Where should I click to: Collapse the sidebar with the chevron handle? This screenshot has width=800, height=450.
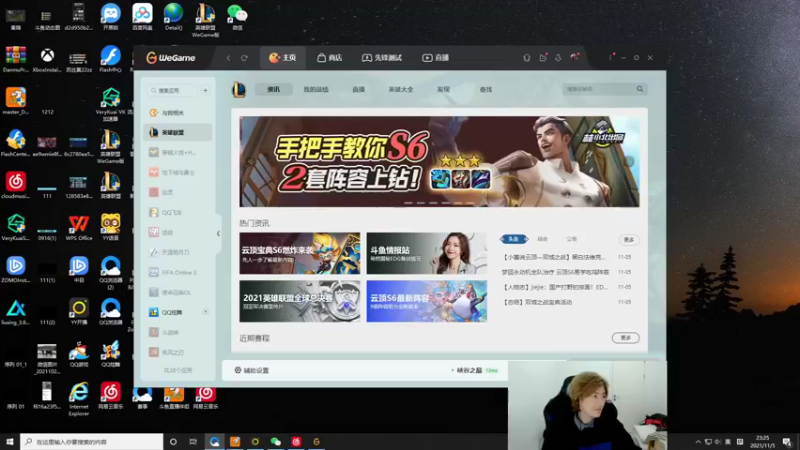218,234
